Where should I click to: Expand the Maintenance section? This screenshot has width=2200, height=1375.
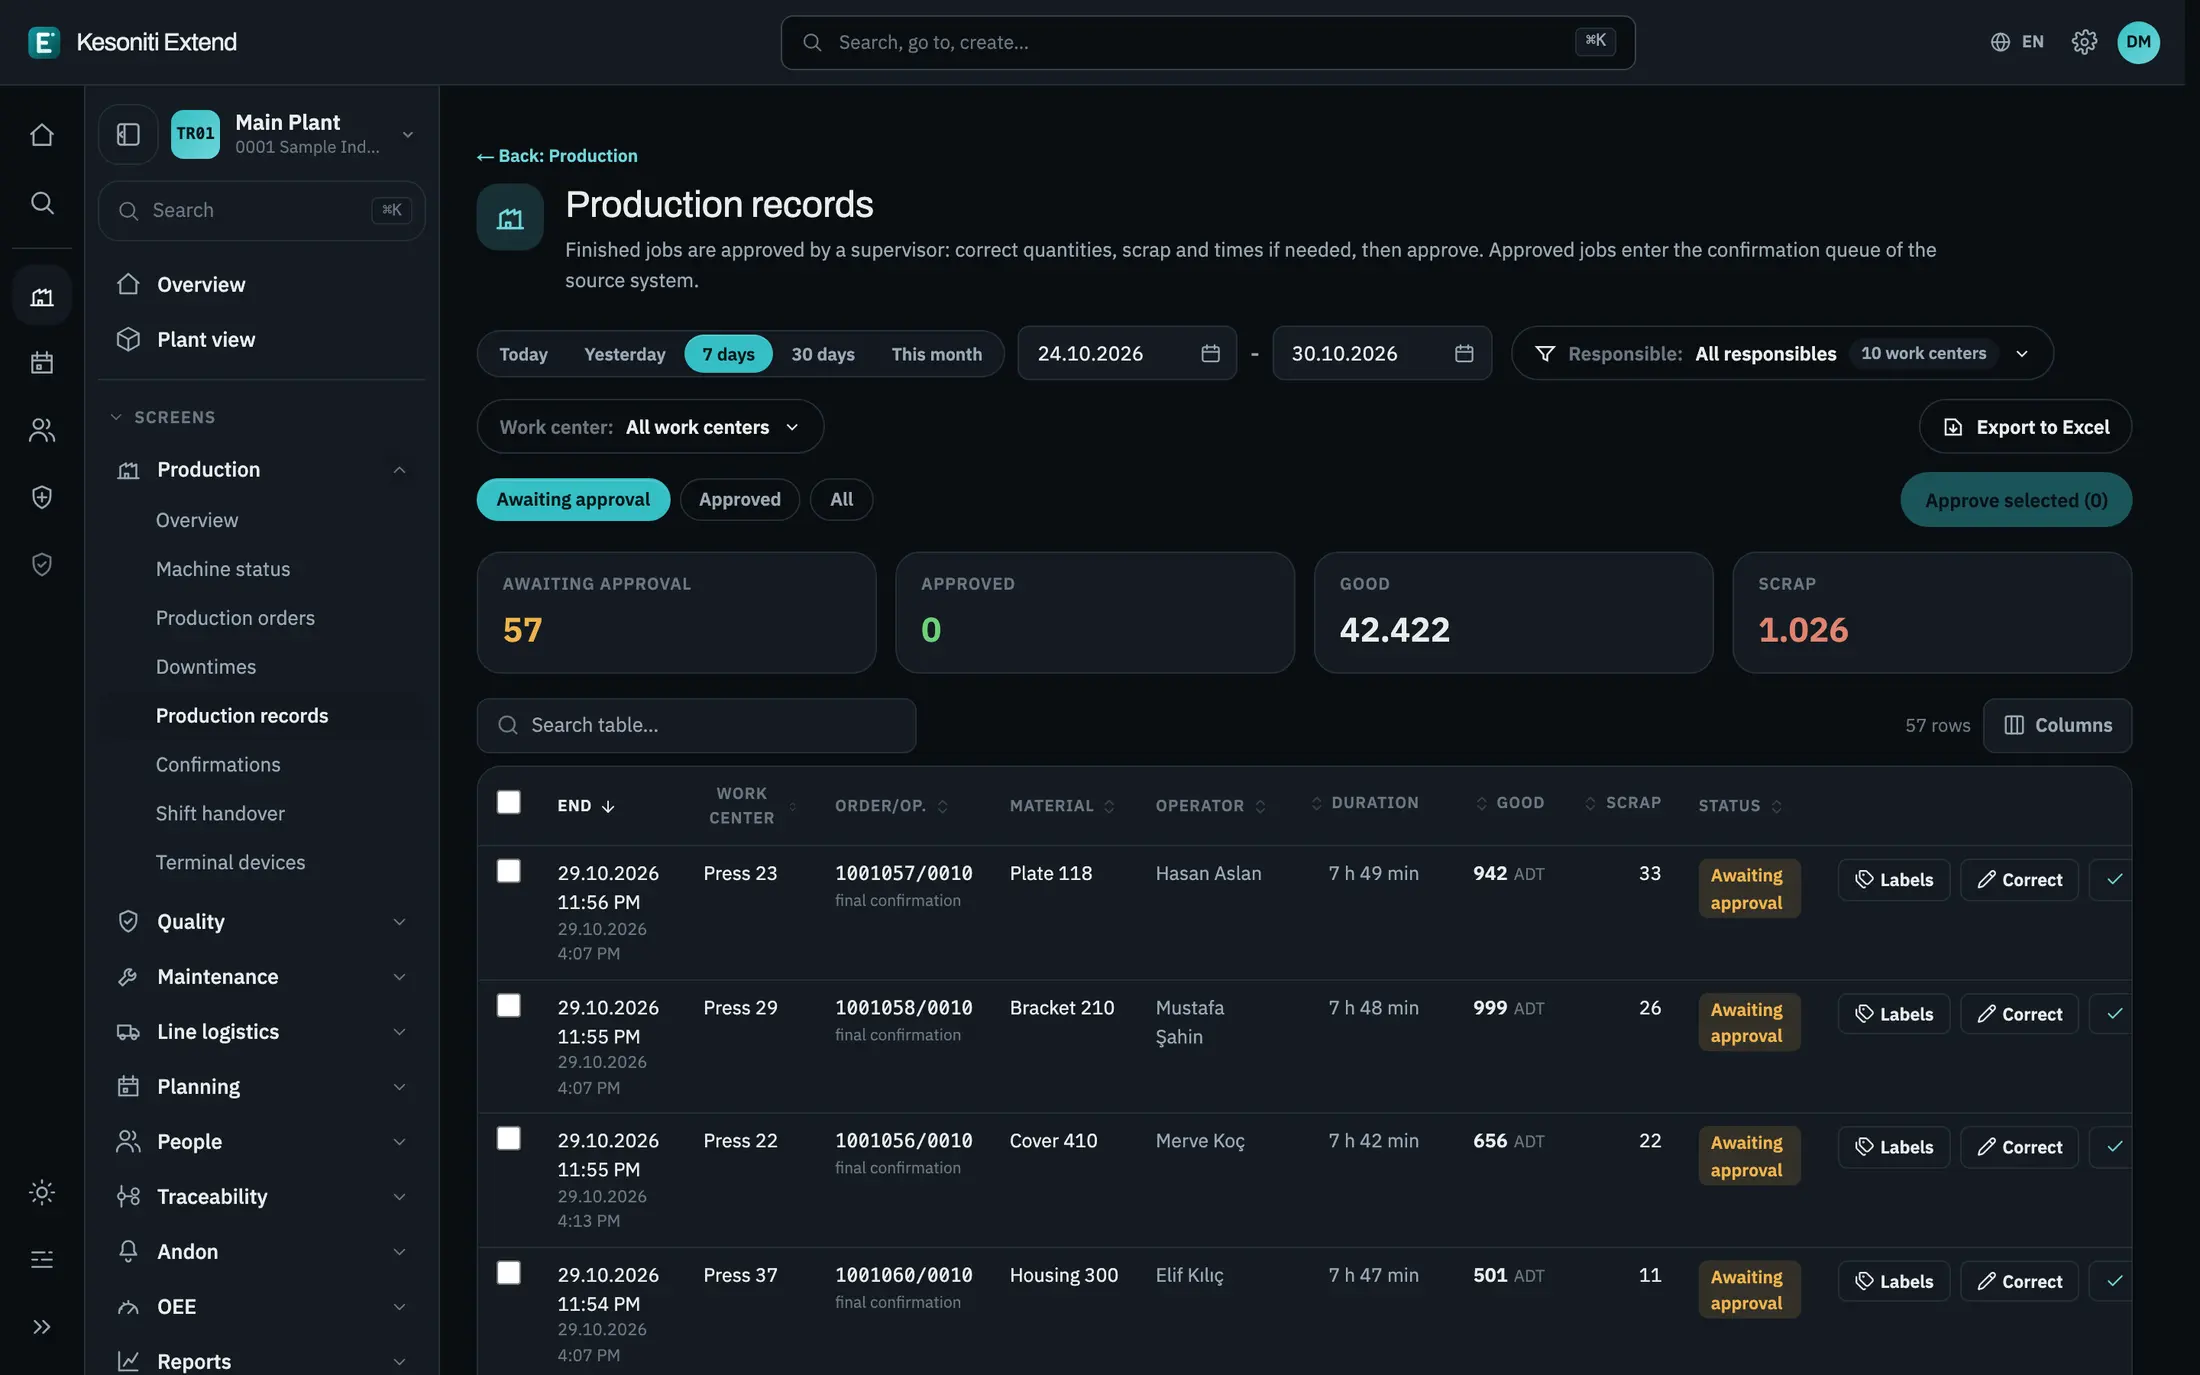click(x=261, y=976)
